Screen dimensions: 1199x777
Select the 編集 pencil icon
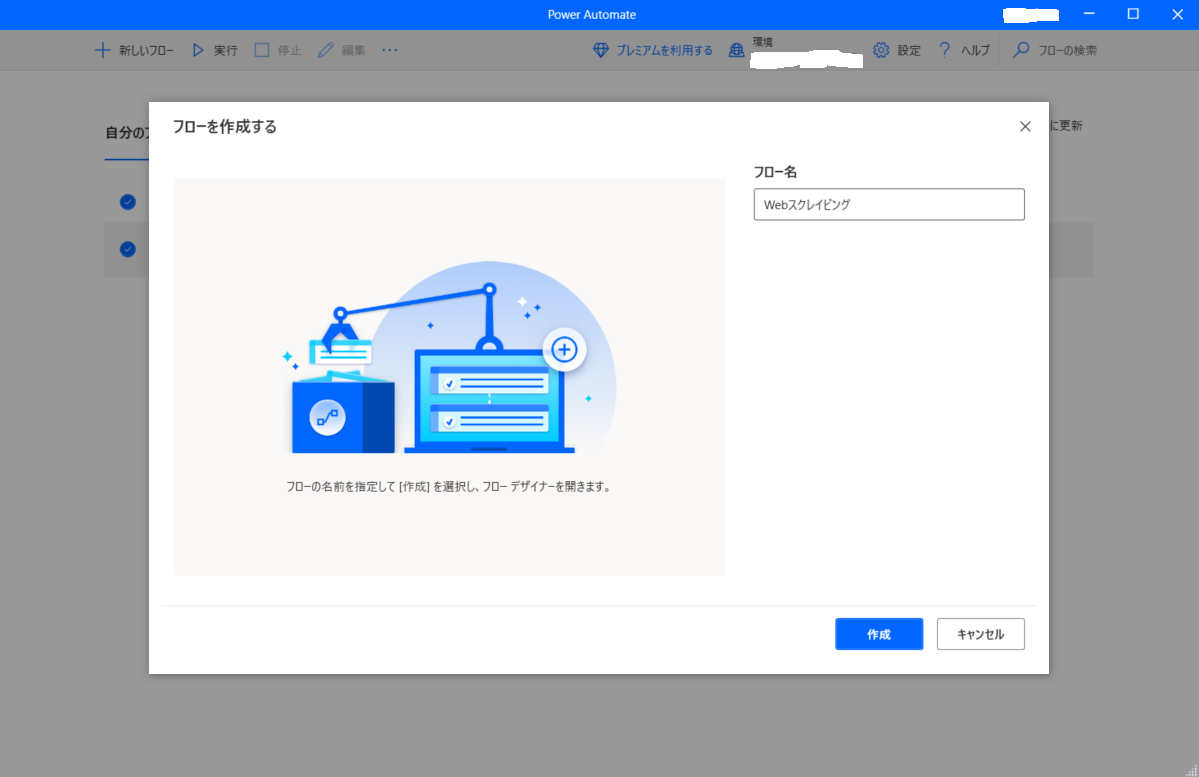coord(326,50)
